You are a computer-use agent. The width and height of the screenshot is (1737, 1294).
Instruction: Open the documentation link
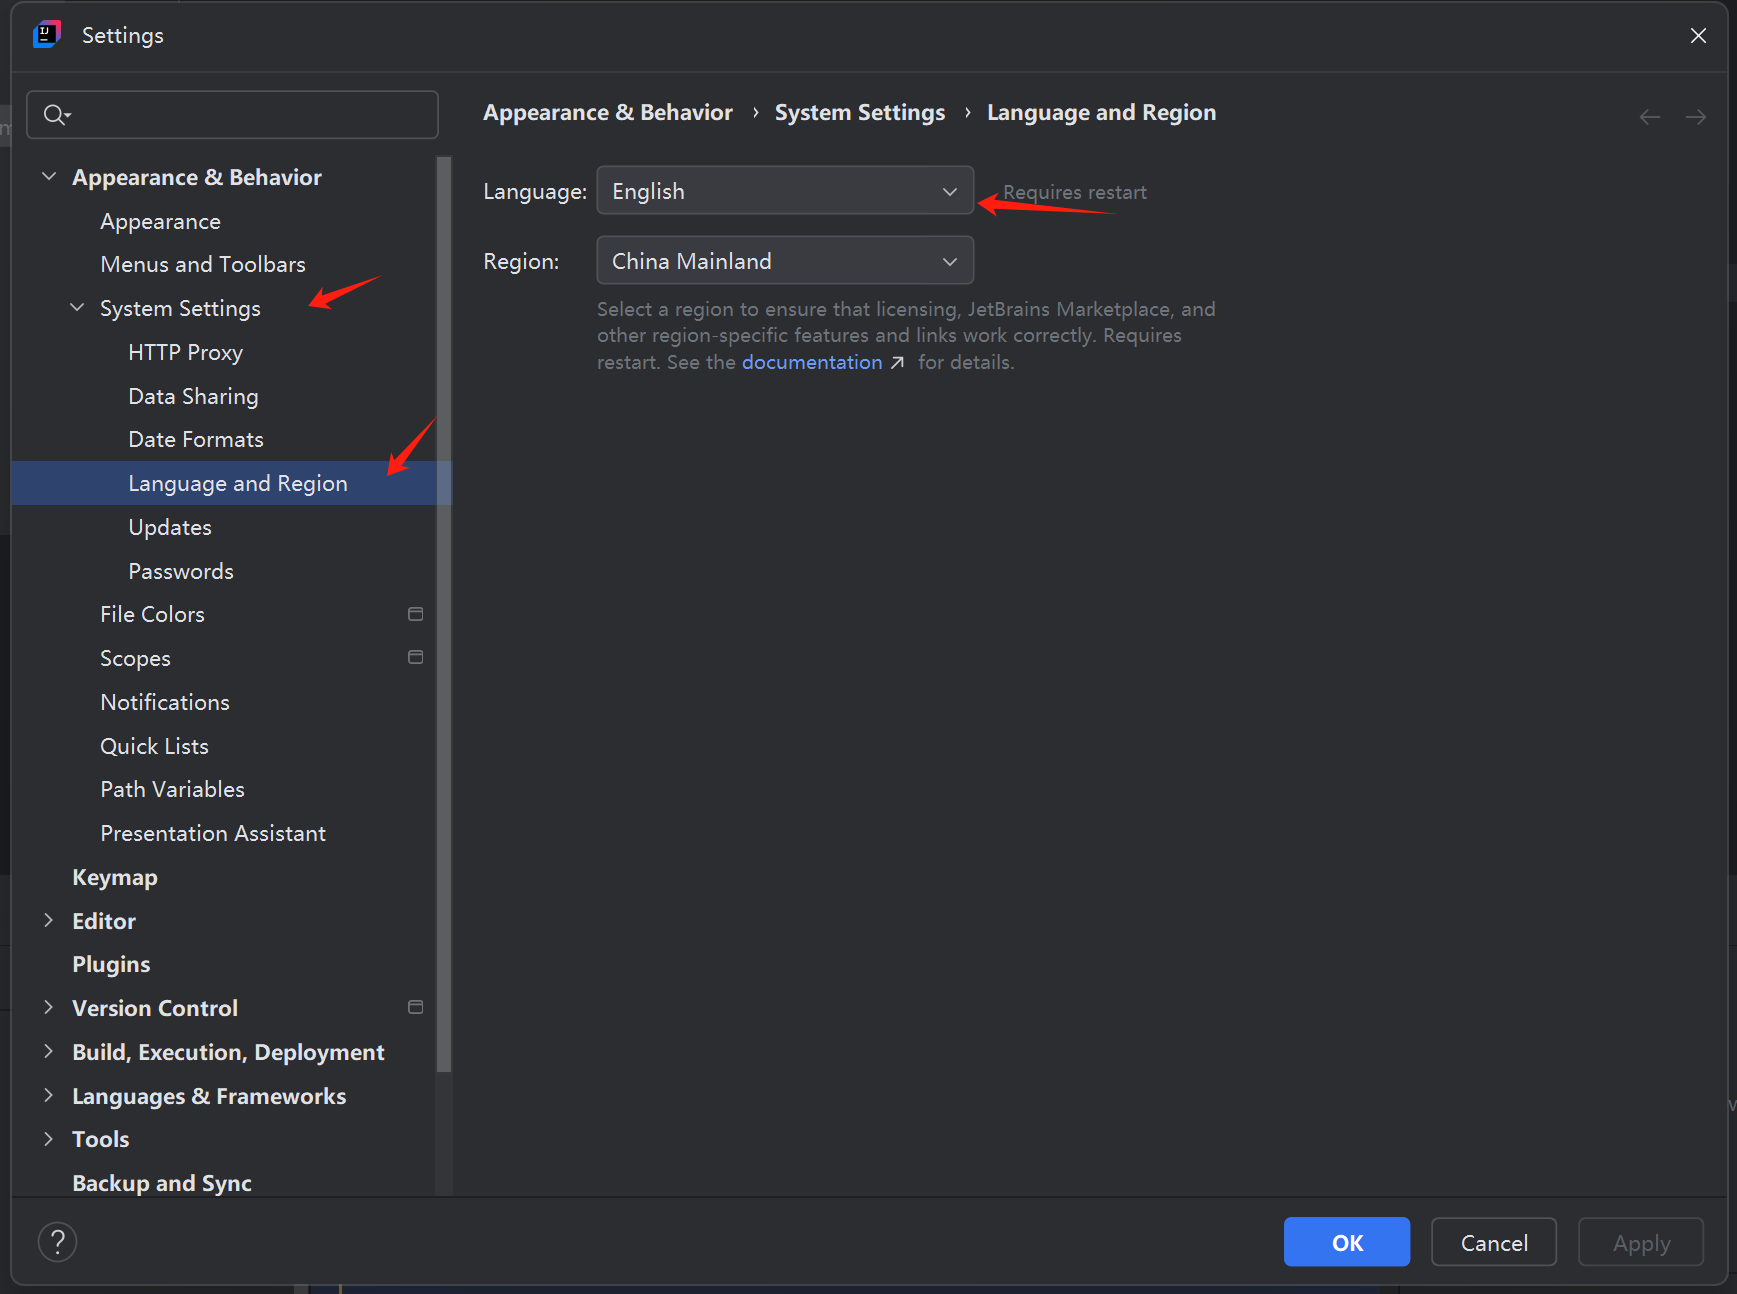(812, 362)
